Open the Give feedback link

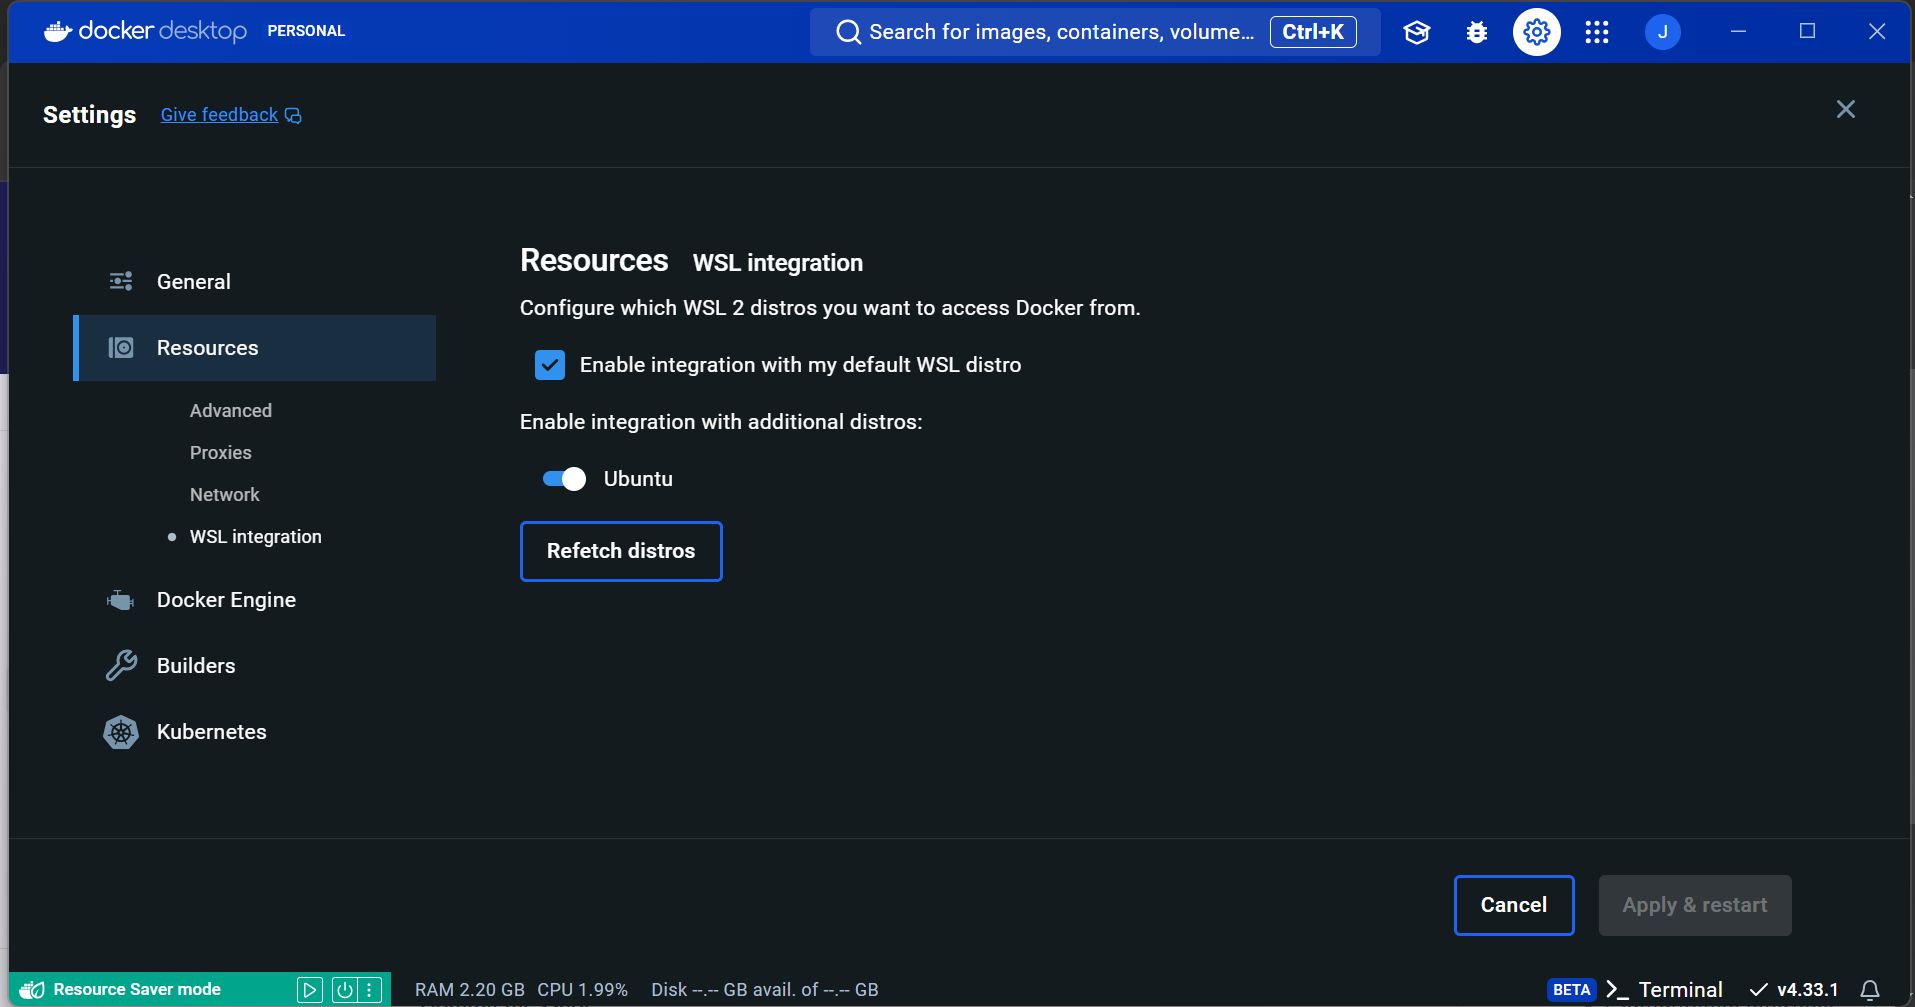point(219,115)
